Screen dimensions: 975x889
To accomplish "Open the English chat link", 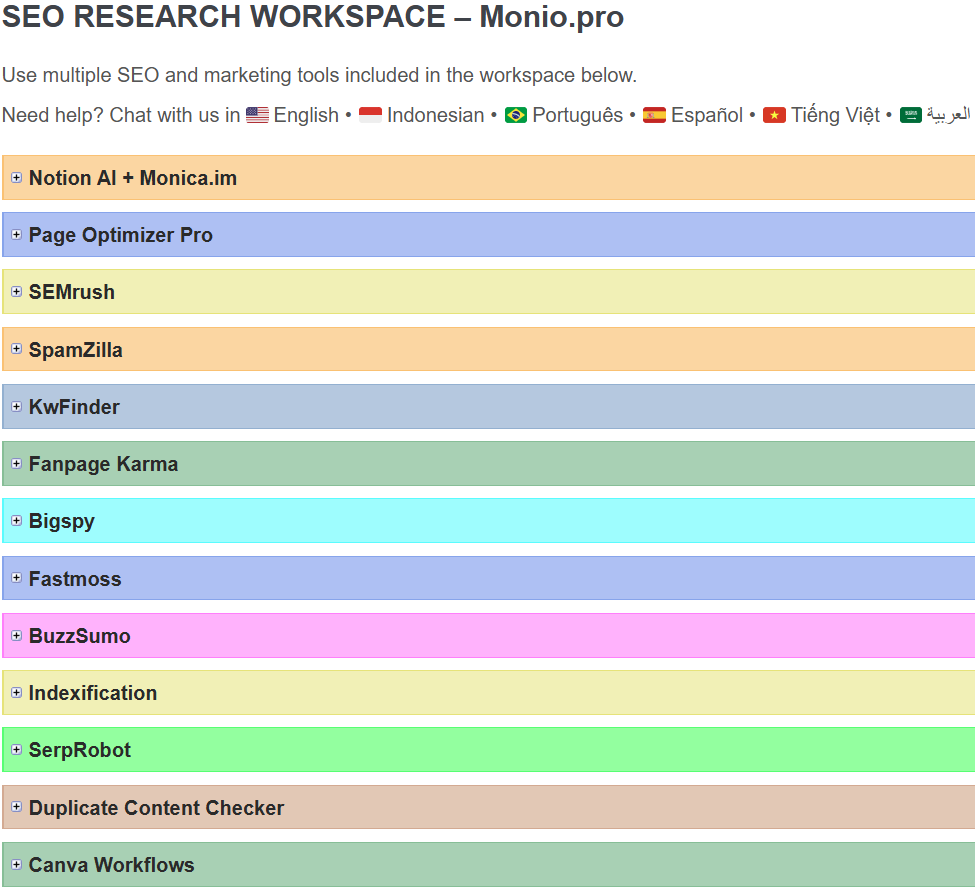I will click(306, 115).
